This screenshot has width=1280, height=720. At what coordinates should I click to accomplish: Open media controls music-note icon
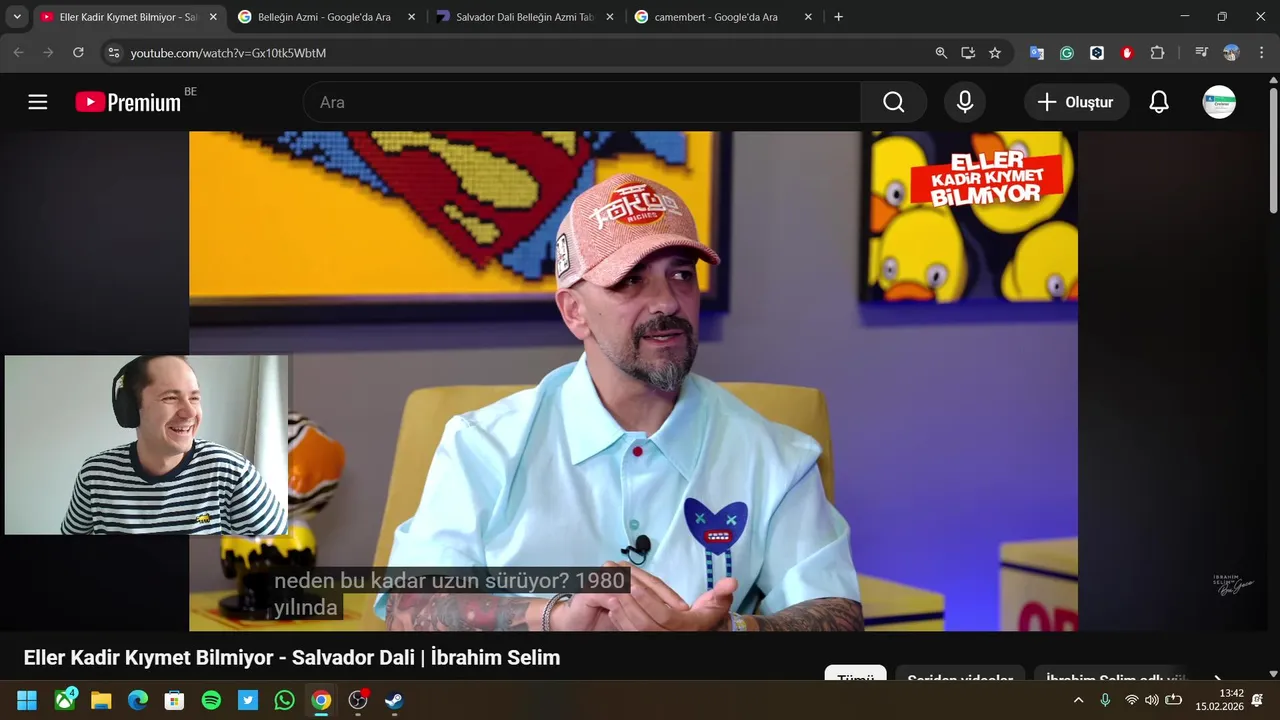click(1202, 53)
